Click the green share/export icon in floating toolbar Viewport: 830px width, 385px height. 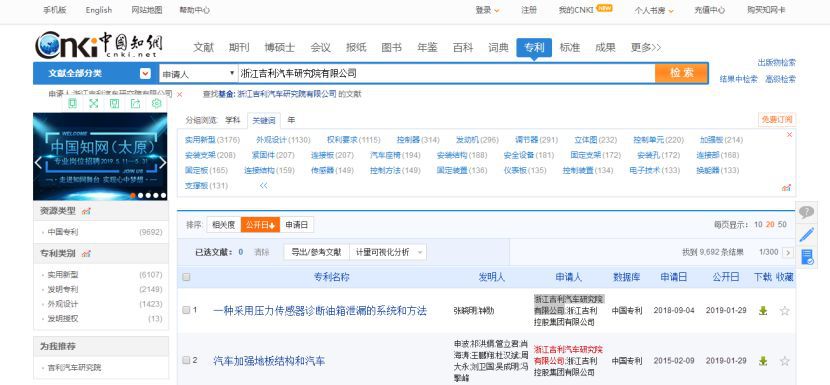[136, 104]
